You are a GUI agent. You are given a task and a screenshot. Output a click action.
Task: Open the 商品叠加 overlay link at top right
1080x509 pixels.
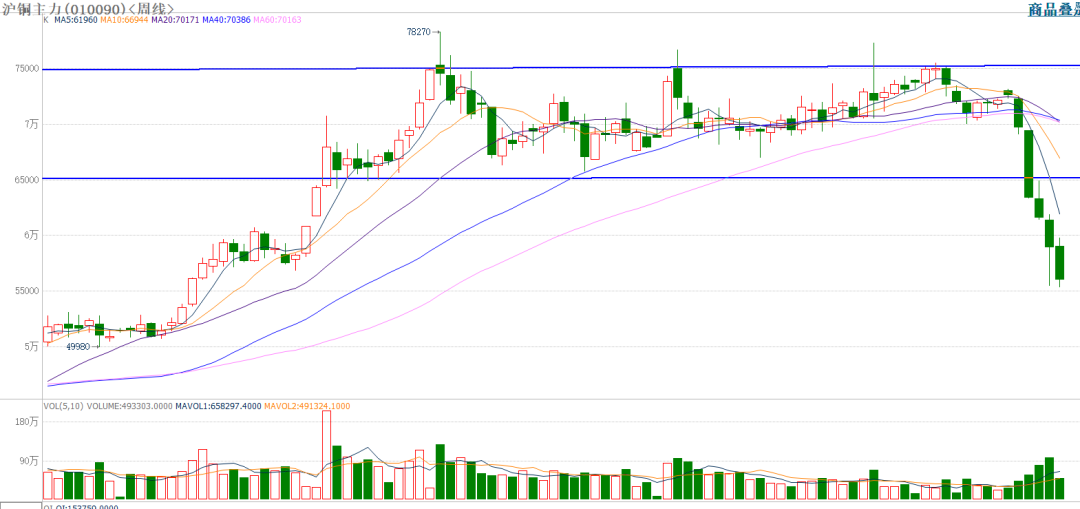point(1054,9)
